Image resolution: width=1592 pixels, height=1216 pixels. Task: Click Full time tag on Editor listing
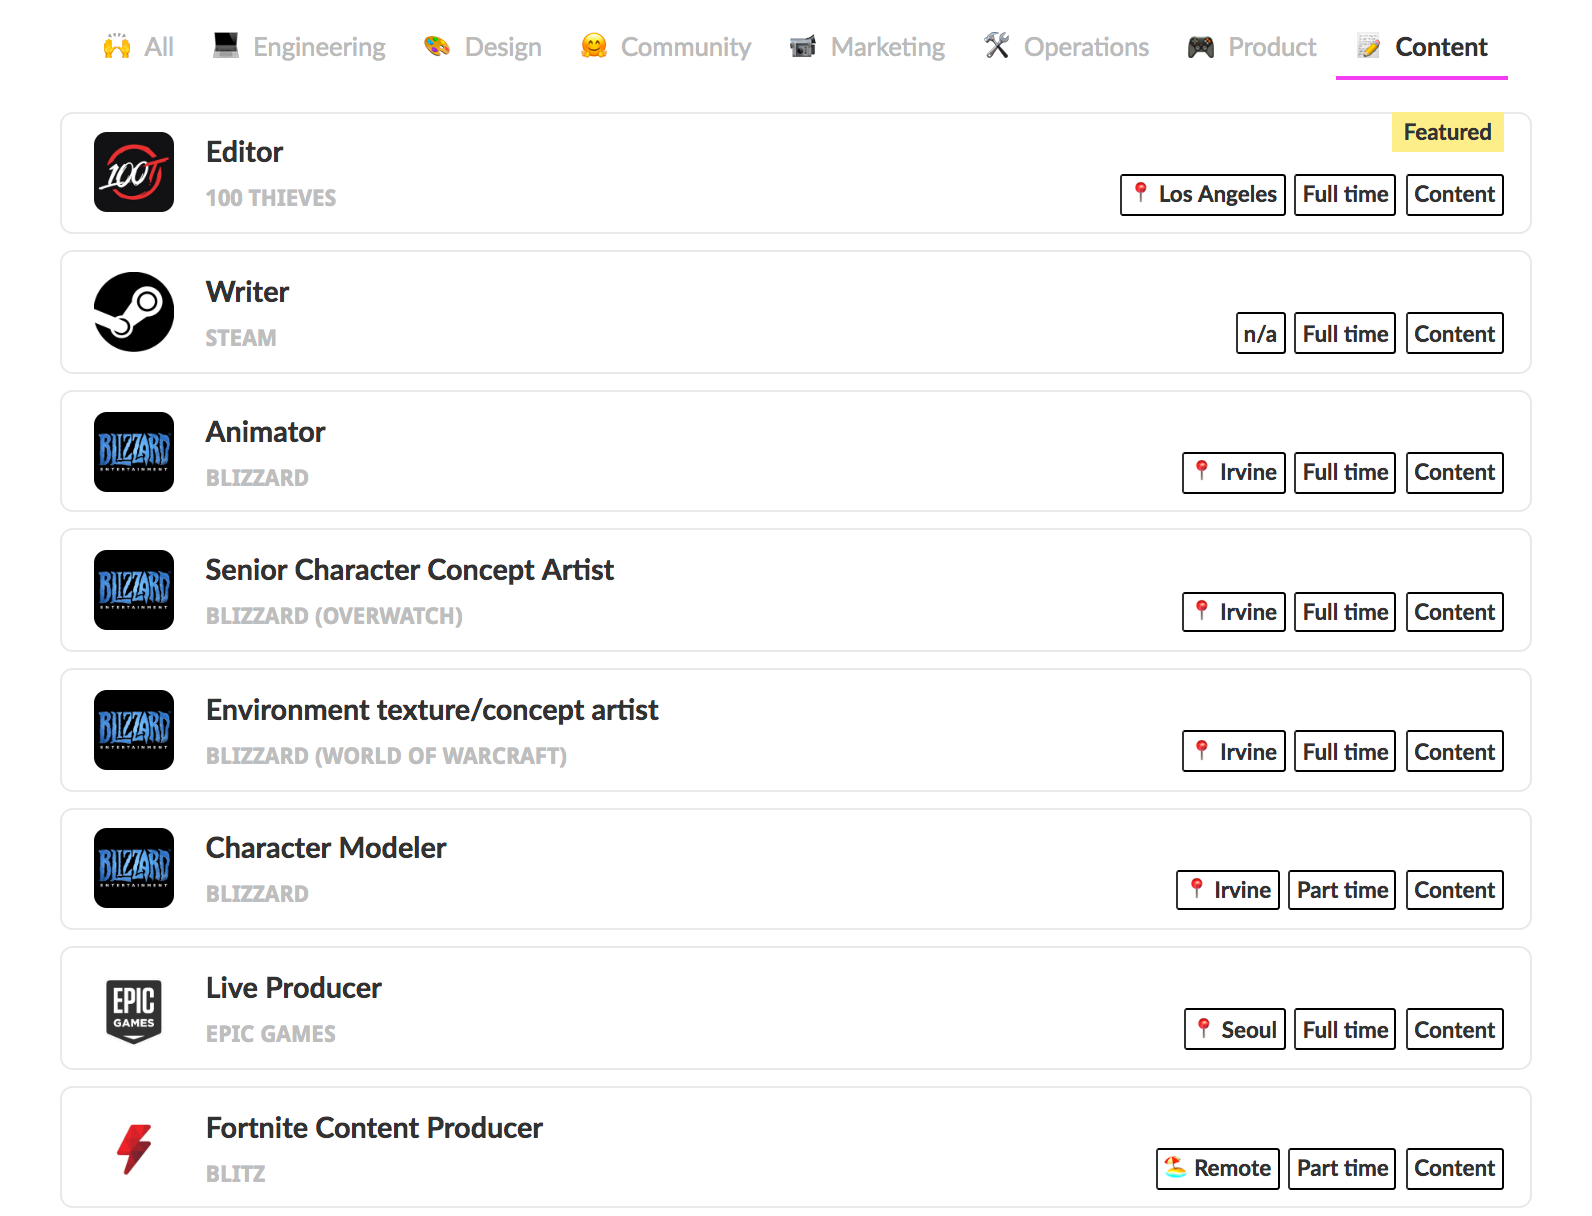1345,194
